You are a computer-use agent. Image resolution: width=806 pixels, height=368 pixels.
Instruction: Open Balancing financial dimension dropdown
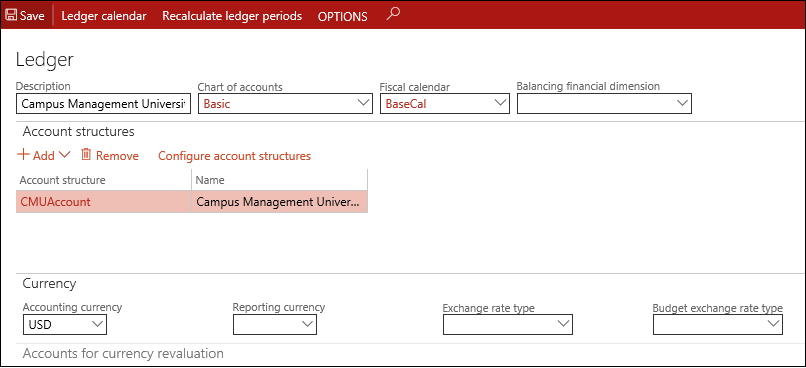pos(604,103)
